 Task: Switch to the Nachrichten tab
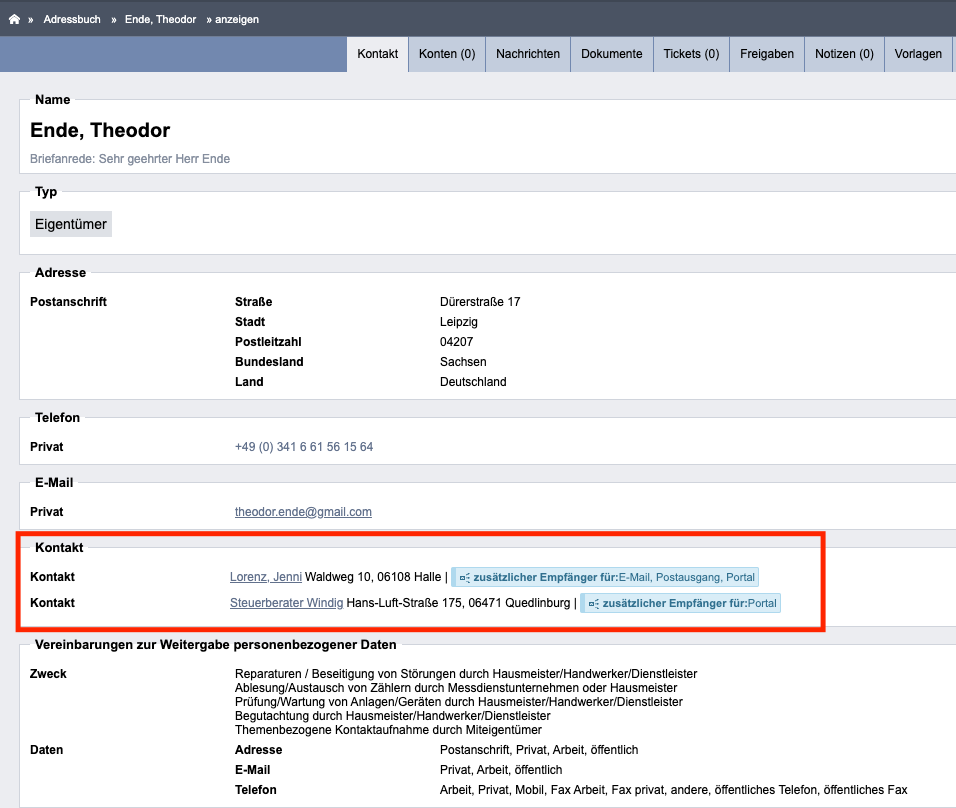coord(528,54)
